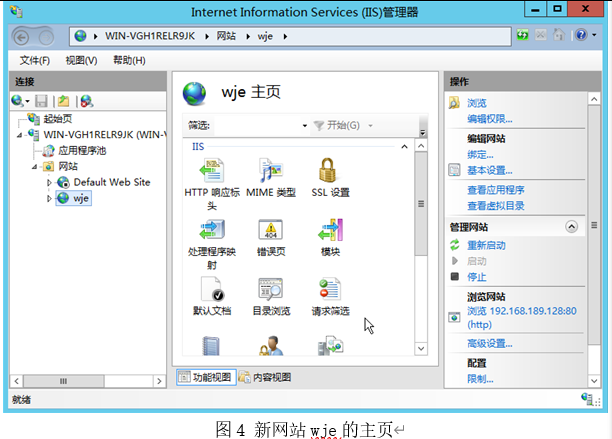The width and height of the screenshot is (612, 439).
Task: Open the help dropdown arrow
Action: [594, 35]
